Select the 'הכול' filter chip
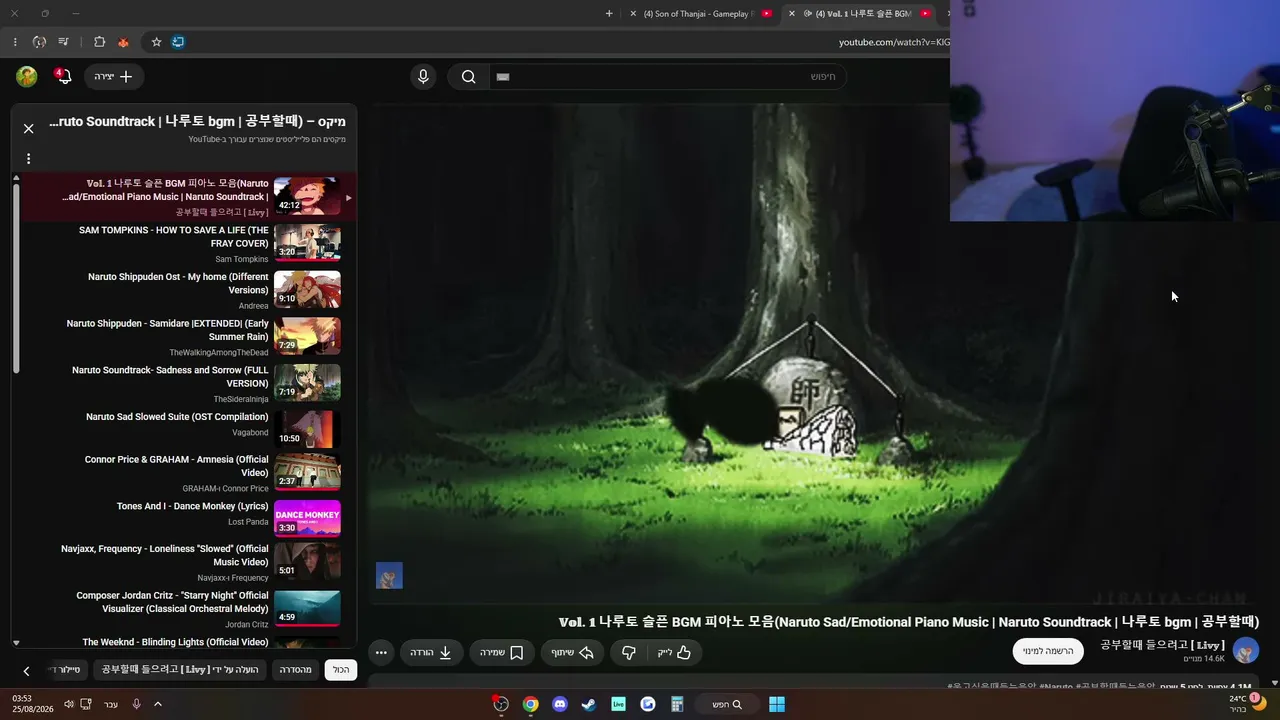Image resolution: width=1280 pixels, height=720 pixels. tap(341, 670)
